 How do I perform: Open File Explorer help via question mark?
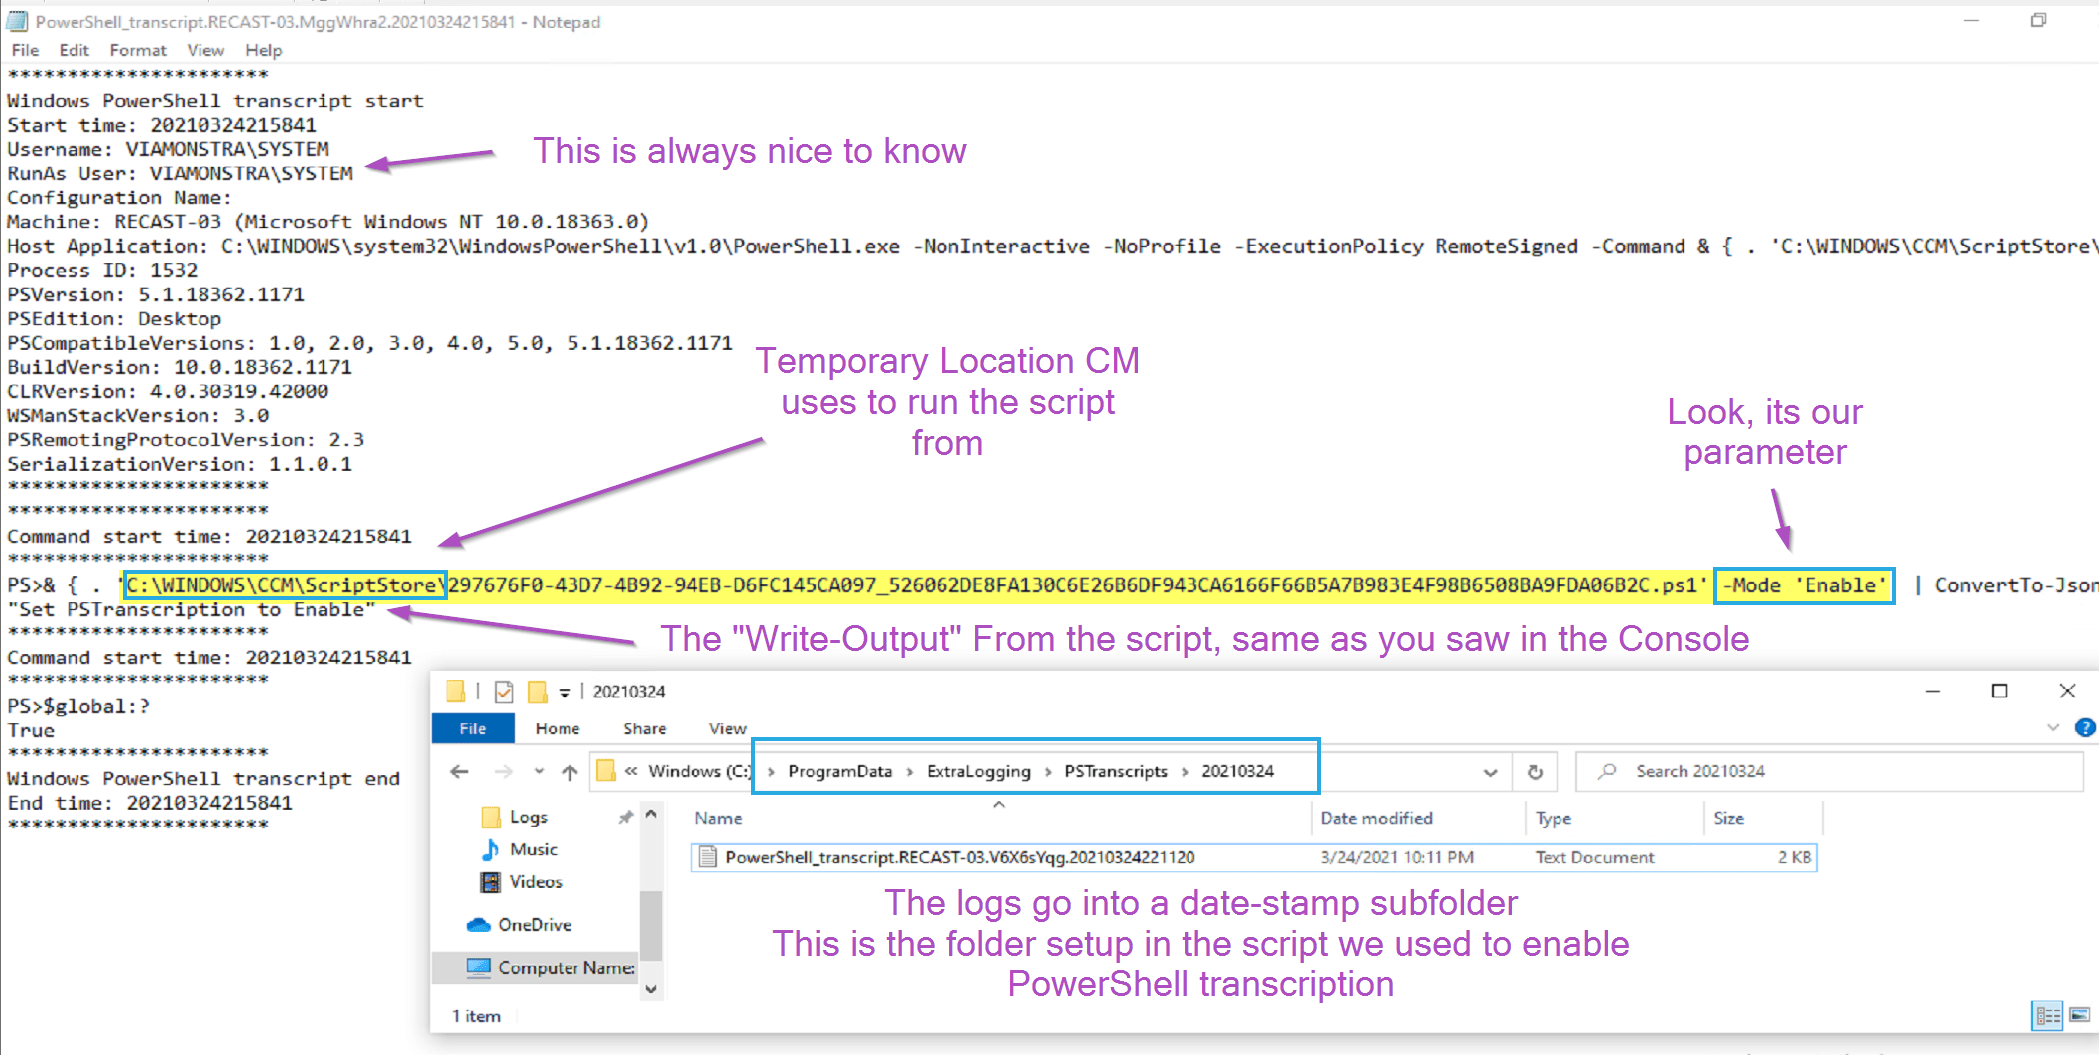click(x=2084, y=727)
